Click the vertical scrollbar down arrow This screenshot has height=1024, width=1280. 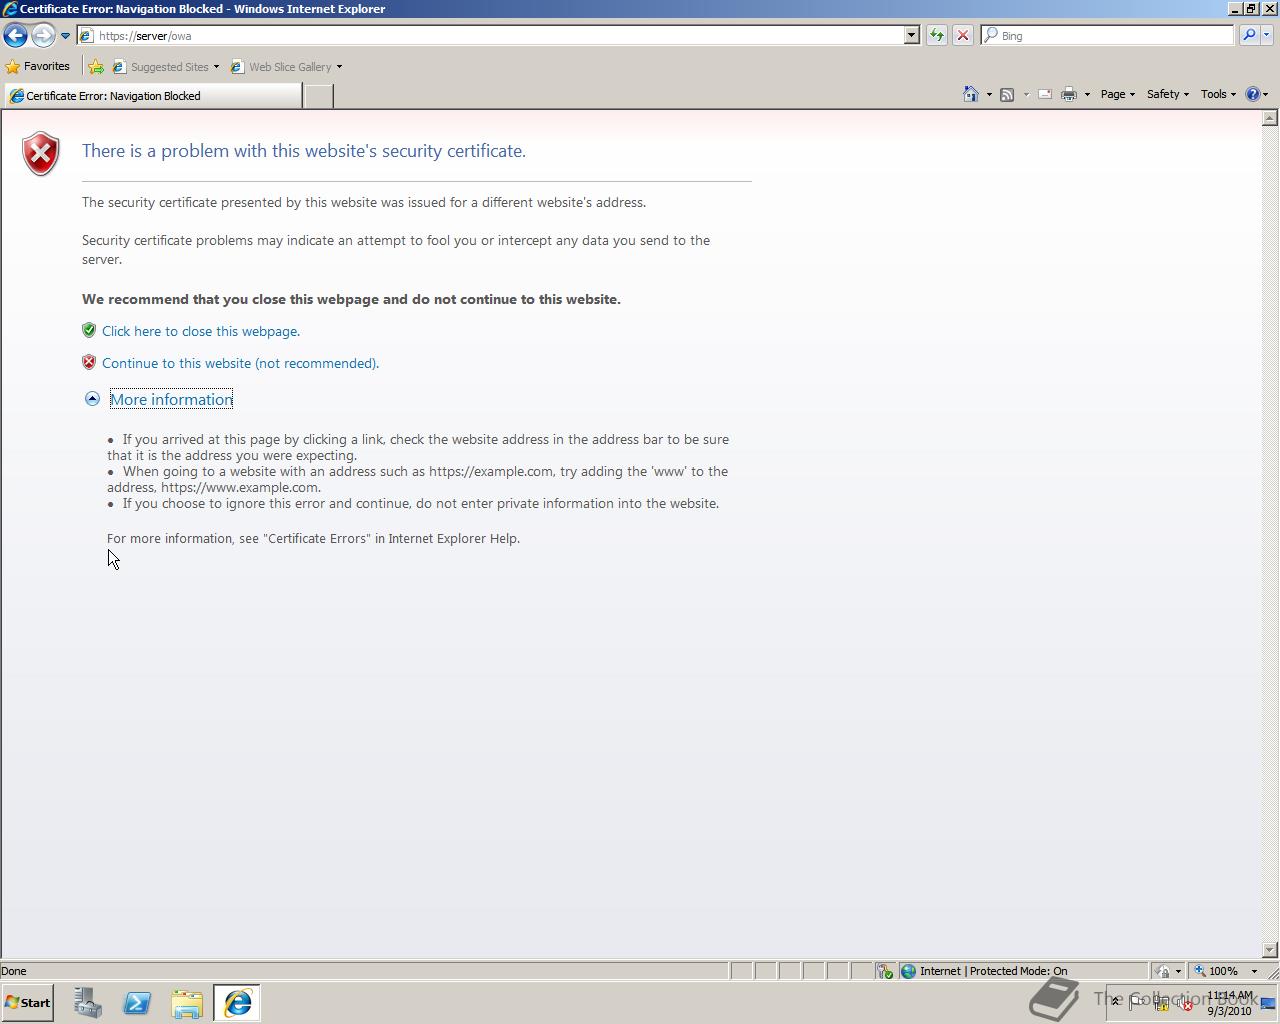click(x=1270, y=950)
